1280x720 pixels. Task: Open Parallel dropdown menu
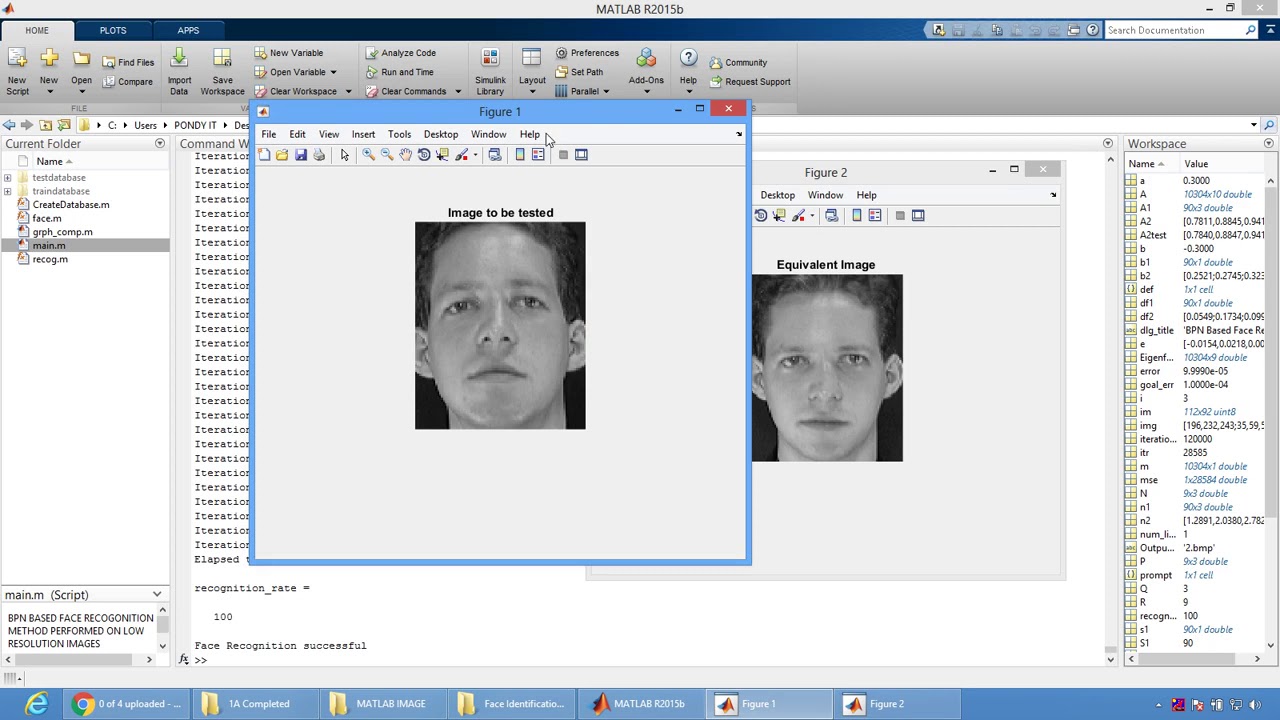[583, 91]
